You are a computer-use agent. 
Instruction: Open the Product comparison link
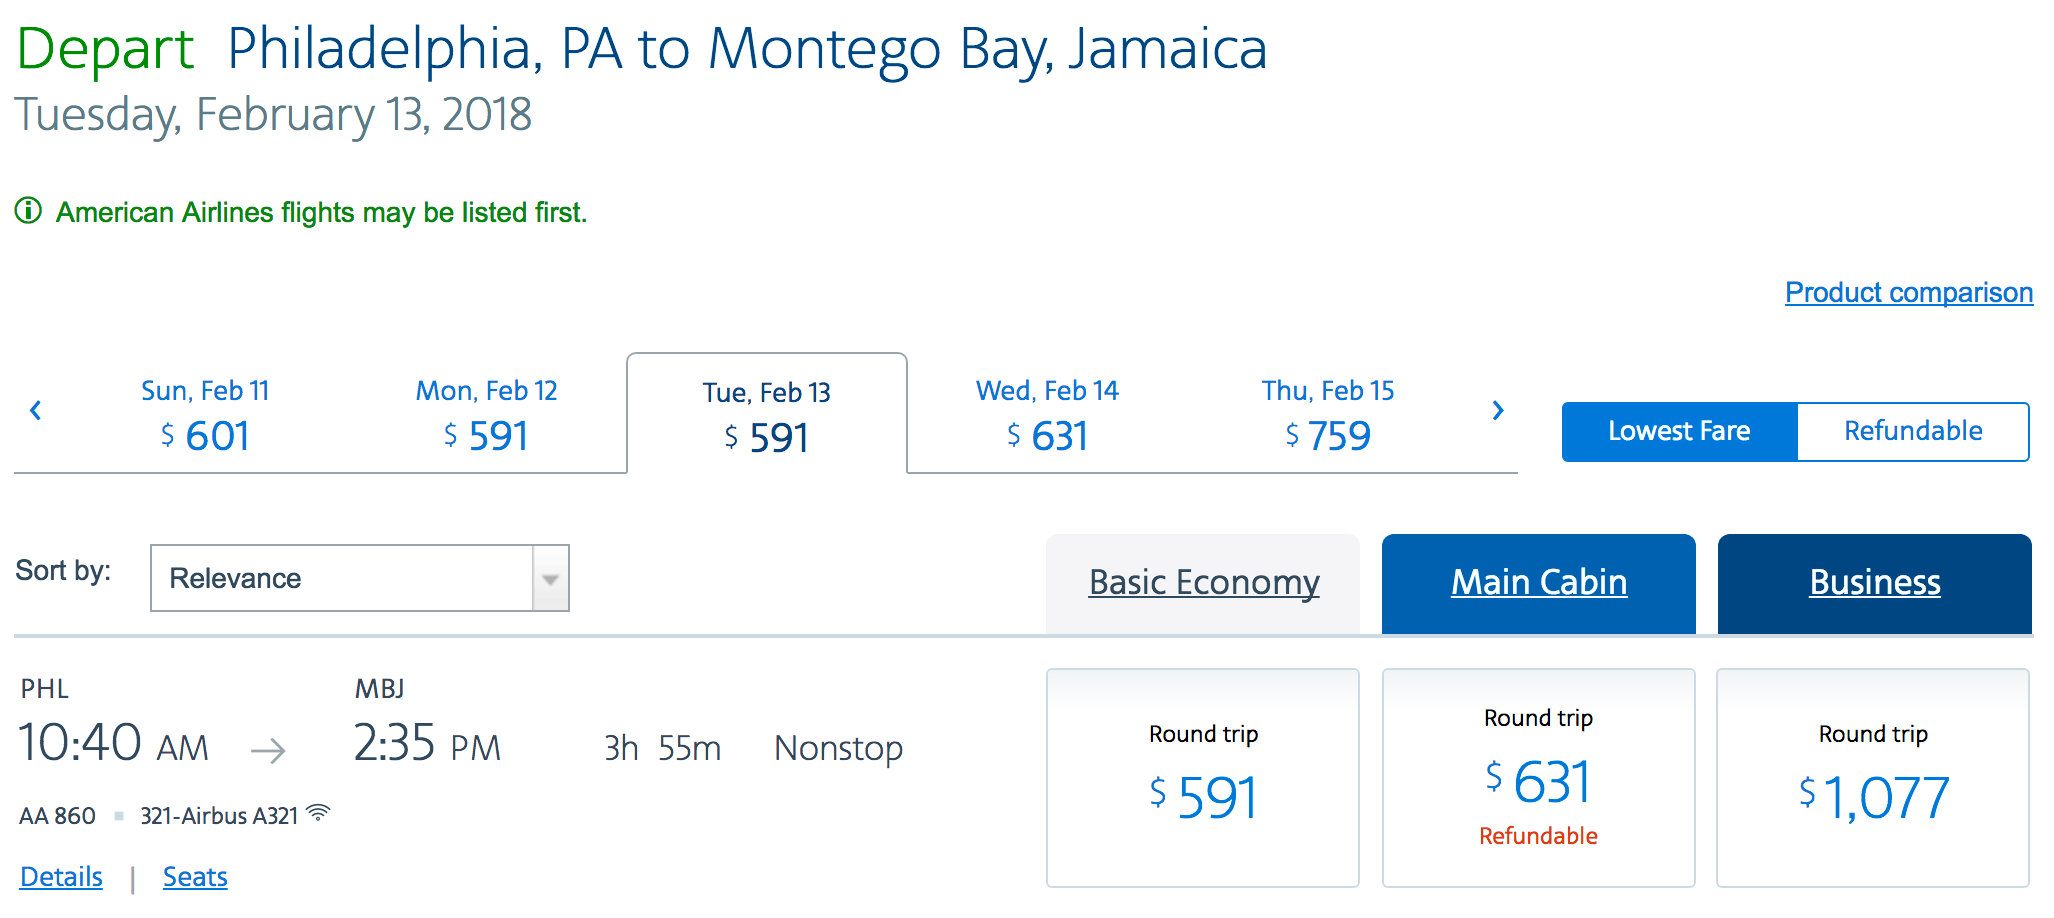1908,292
